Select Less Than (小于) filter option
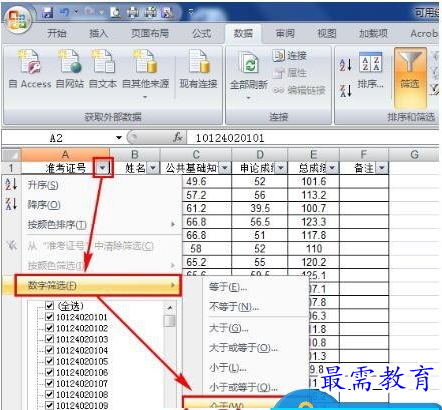The image size is (442, 410). 255,368
